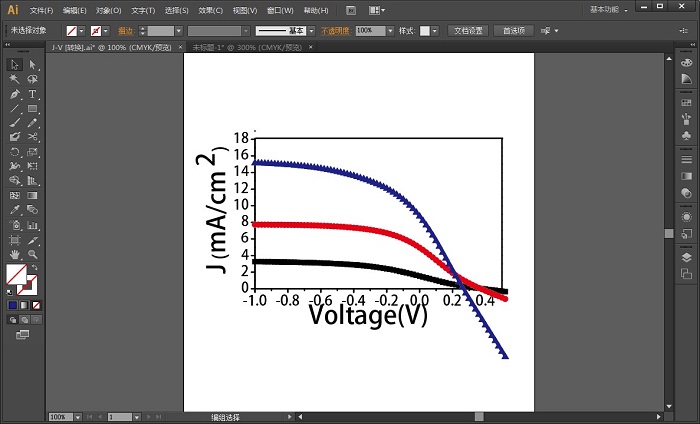Activate the Hand tool
Image resolution: width=700 pixels, height=424 pixels.
(x=14, y=254)
